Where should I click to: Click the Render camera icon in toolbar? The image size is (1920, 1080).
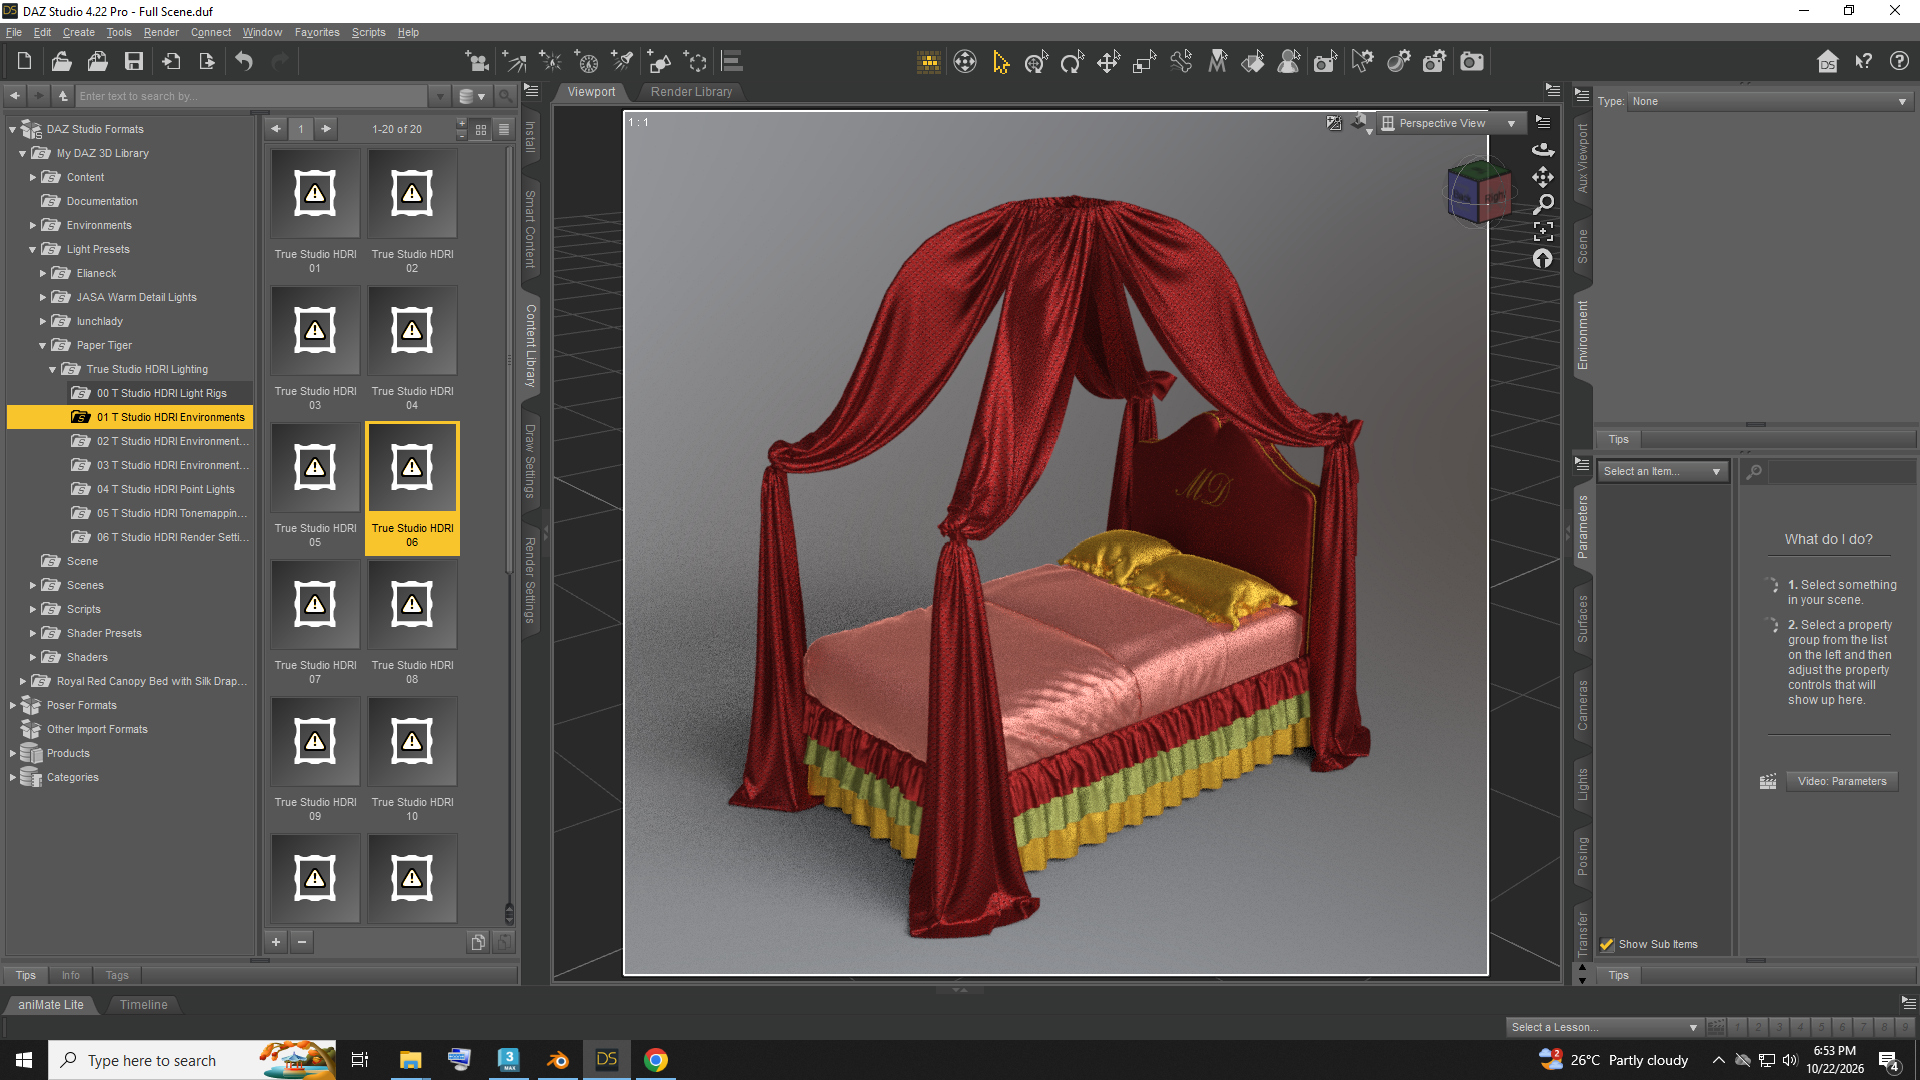click(x=1471, y=62)
